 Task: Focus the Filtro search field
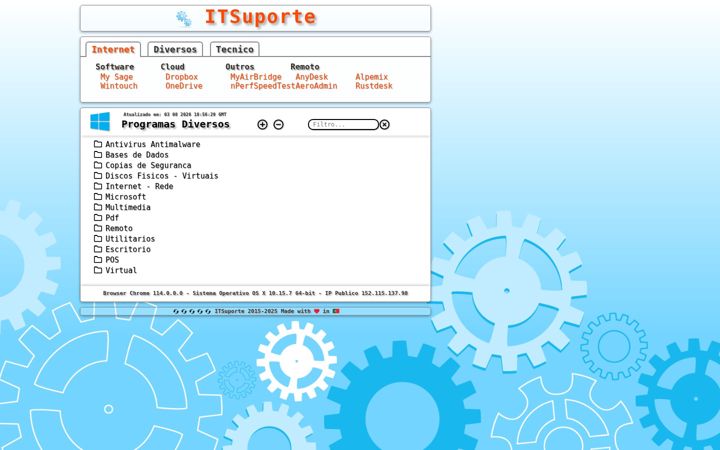343,124
